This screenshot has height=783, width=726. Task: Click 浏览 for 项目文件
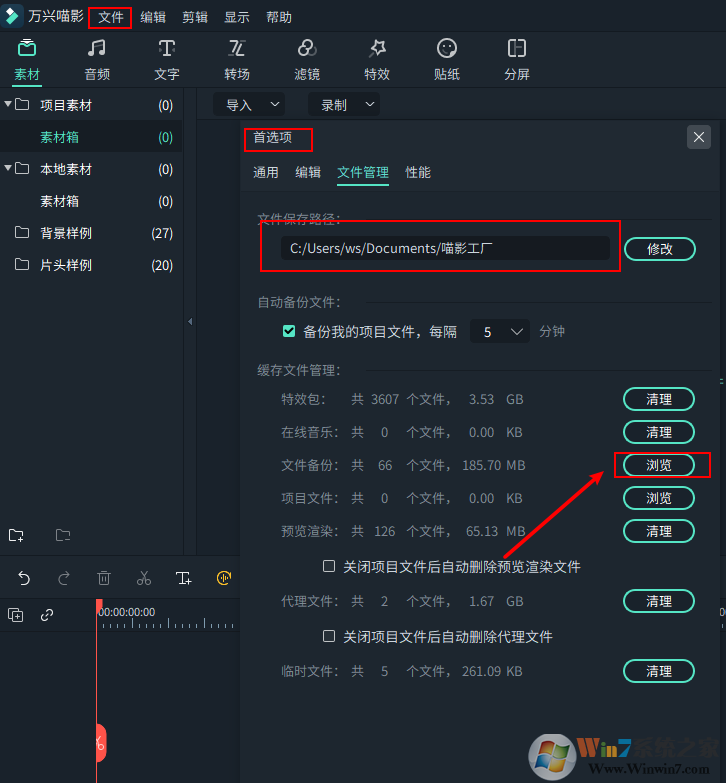tap(659, 498)
